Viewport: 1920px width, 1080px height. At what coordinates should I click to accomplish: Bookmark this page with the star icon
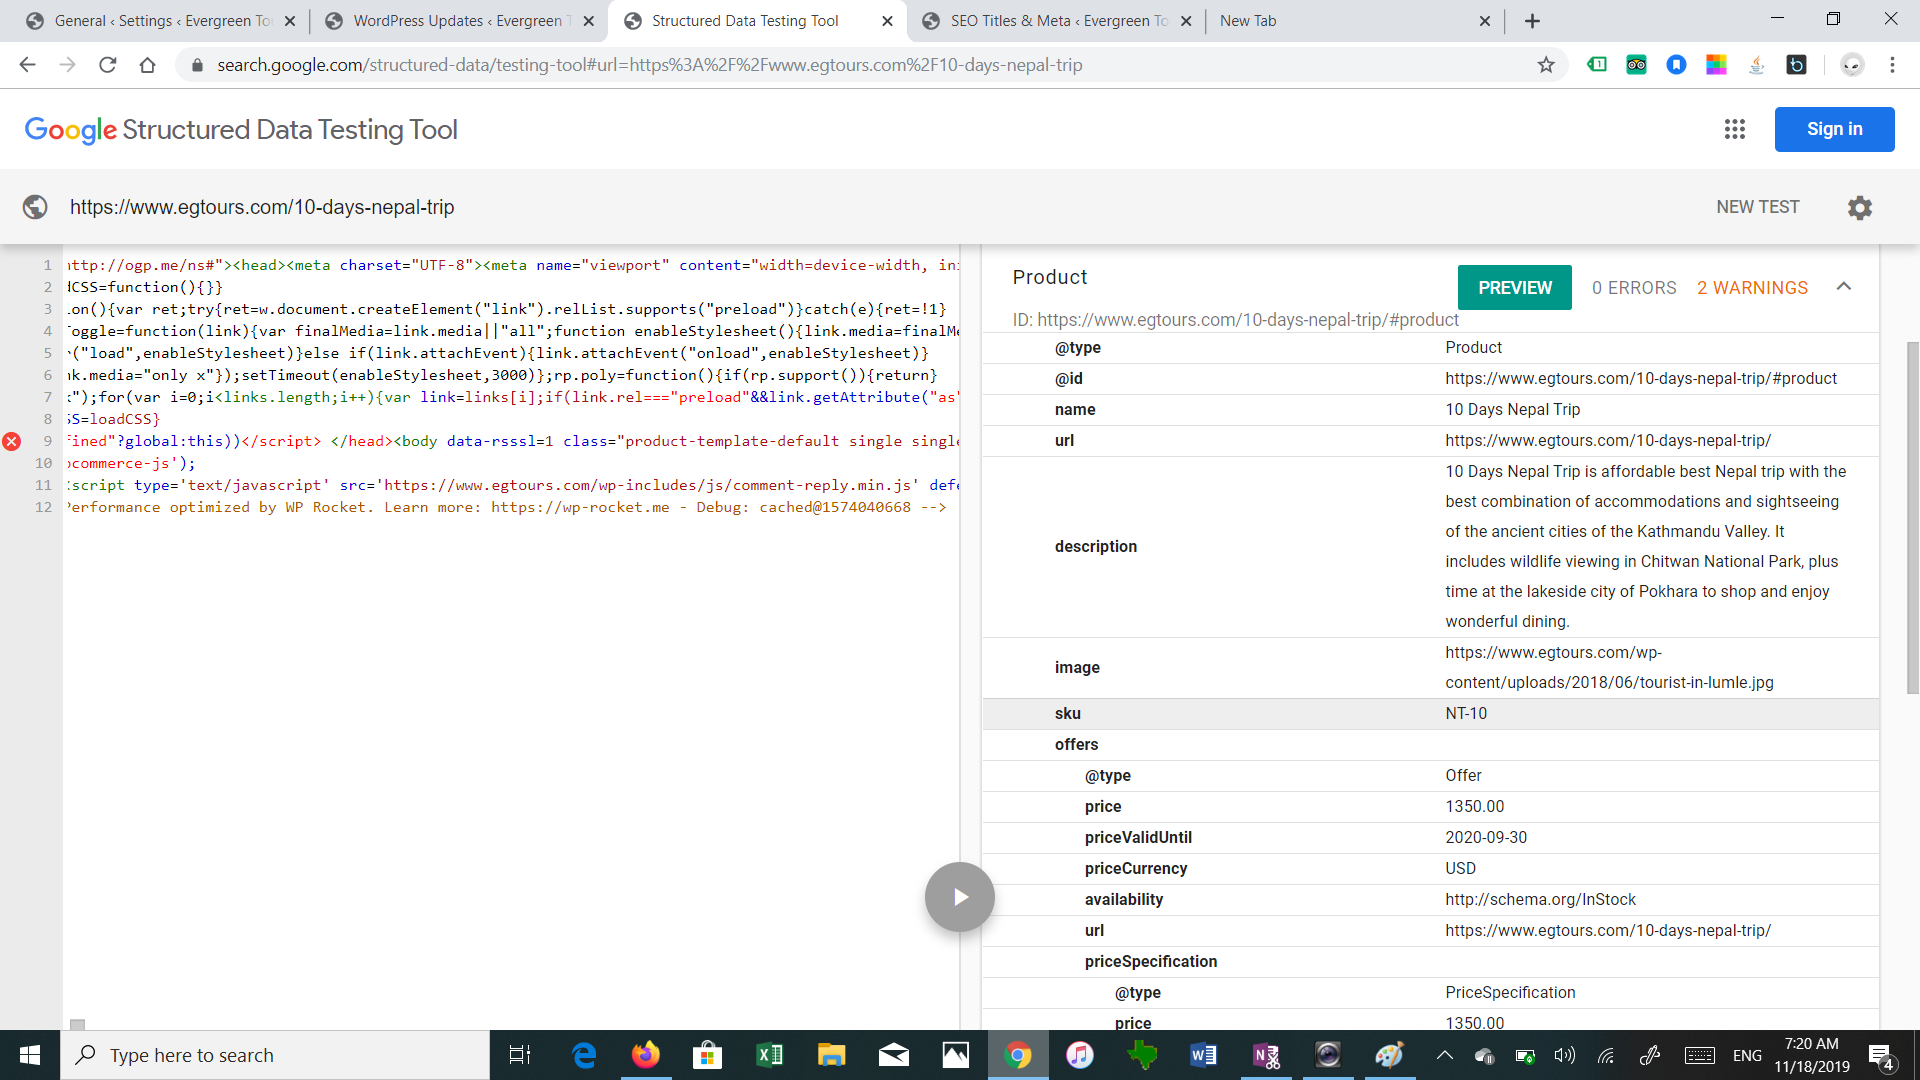(1546, 65)
